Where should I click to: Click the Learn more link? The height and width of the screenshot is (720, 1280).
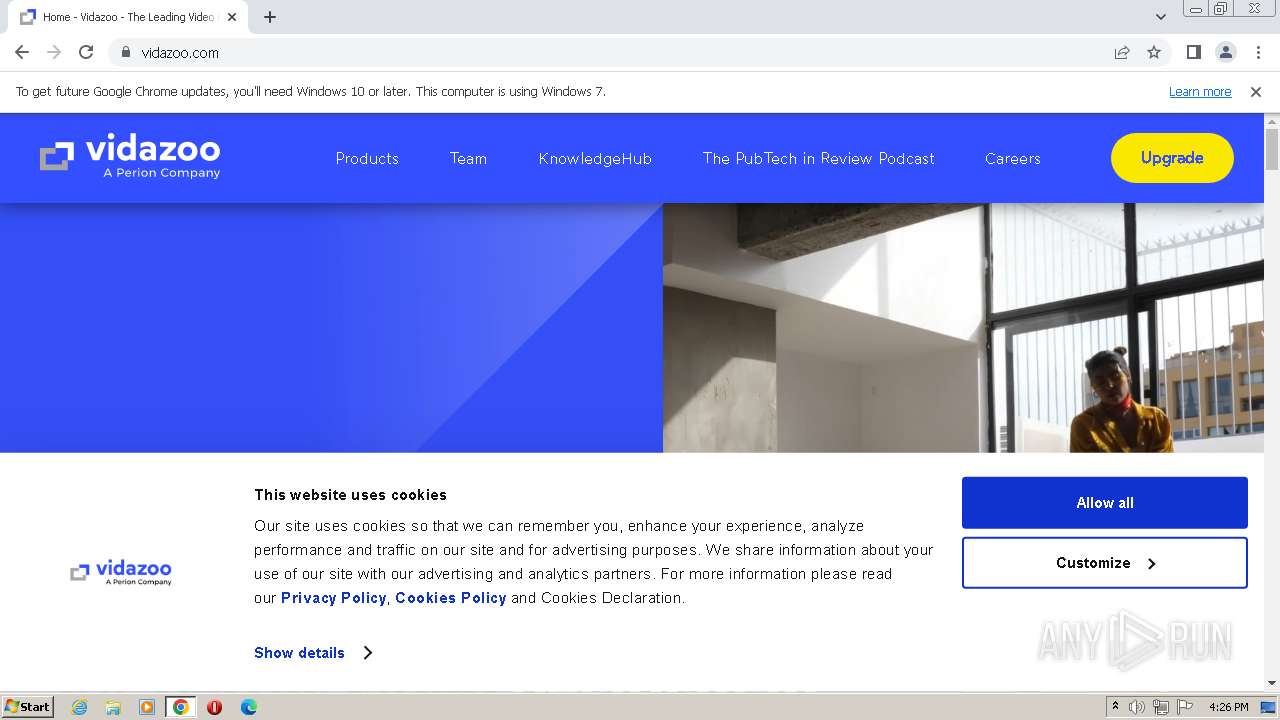coord(1200,92)
